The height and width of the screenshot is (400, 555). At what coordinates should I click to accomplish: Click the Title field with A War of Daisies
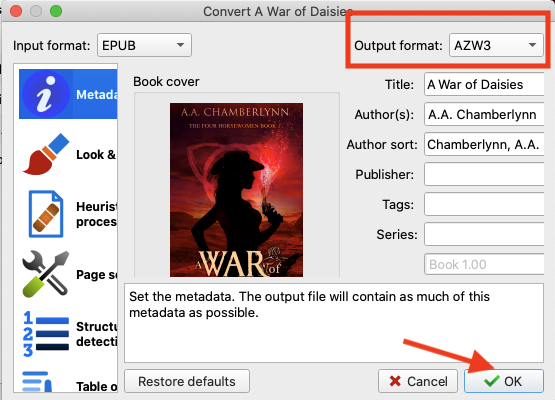484,84
